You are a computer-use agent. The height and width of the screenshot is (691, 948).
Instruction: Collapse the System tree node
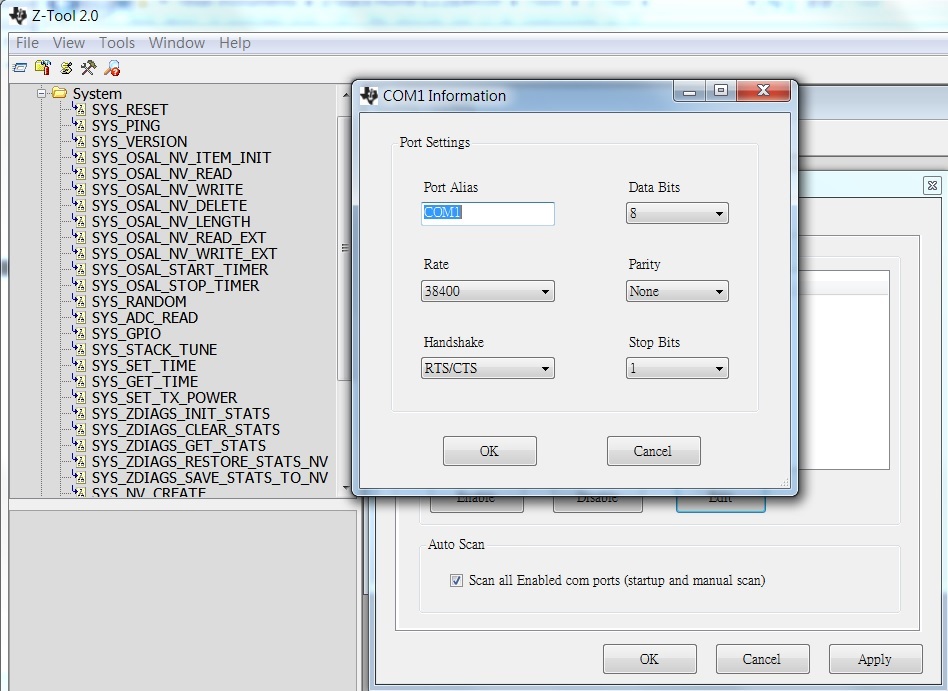click(x=41, y=93)
